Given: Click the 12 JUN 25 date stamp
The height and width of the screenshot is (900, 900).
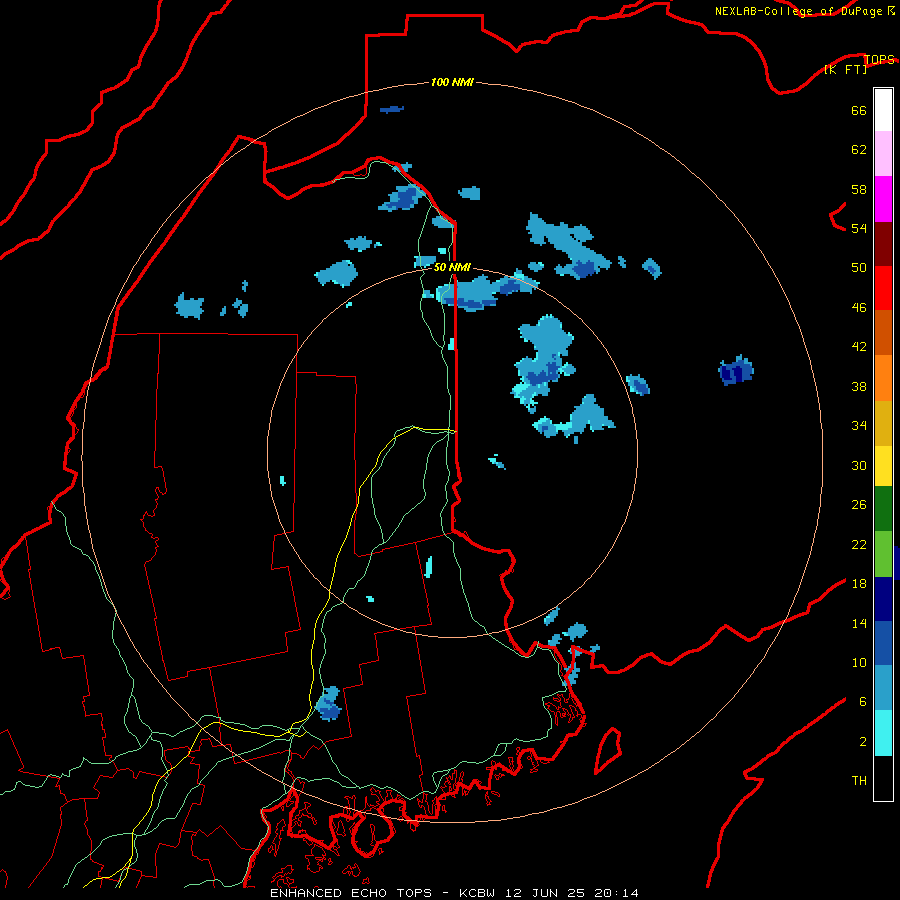Looking at the screenshot, I should click(x=545, y=893).
